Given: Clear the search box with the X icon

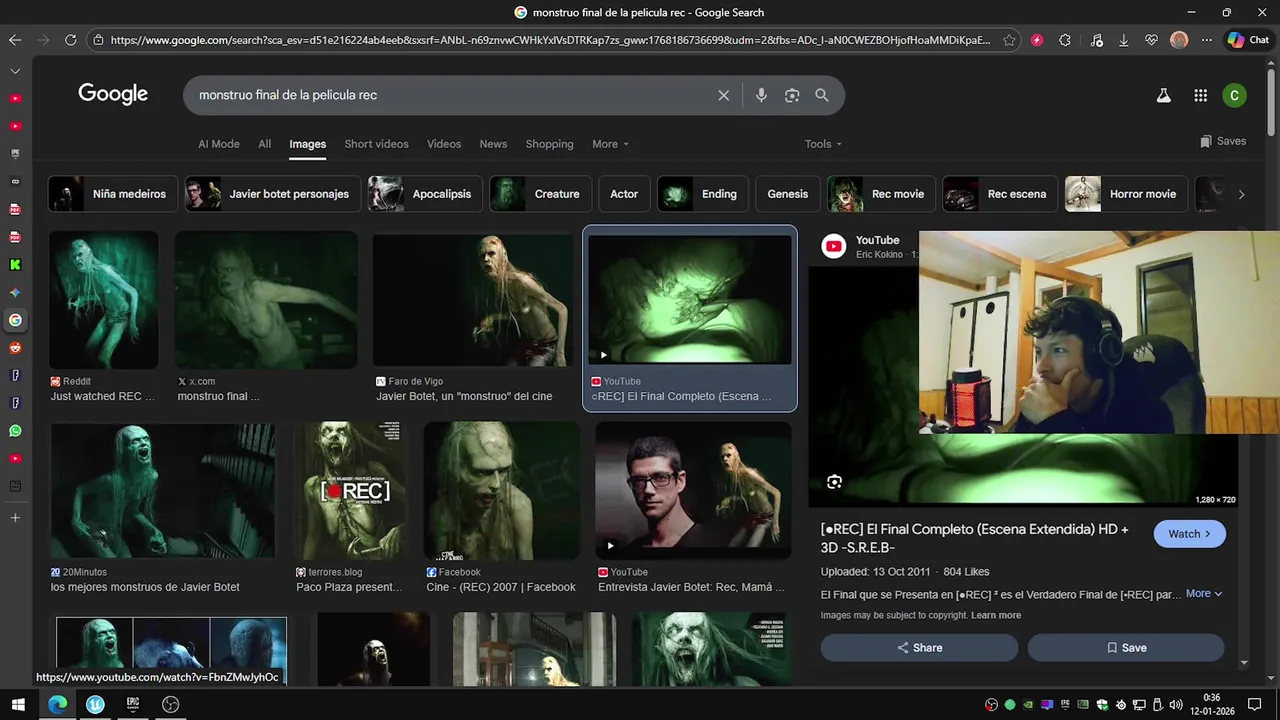Looking at the screenshot, I should [x=724, y=95].
